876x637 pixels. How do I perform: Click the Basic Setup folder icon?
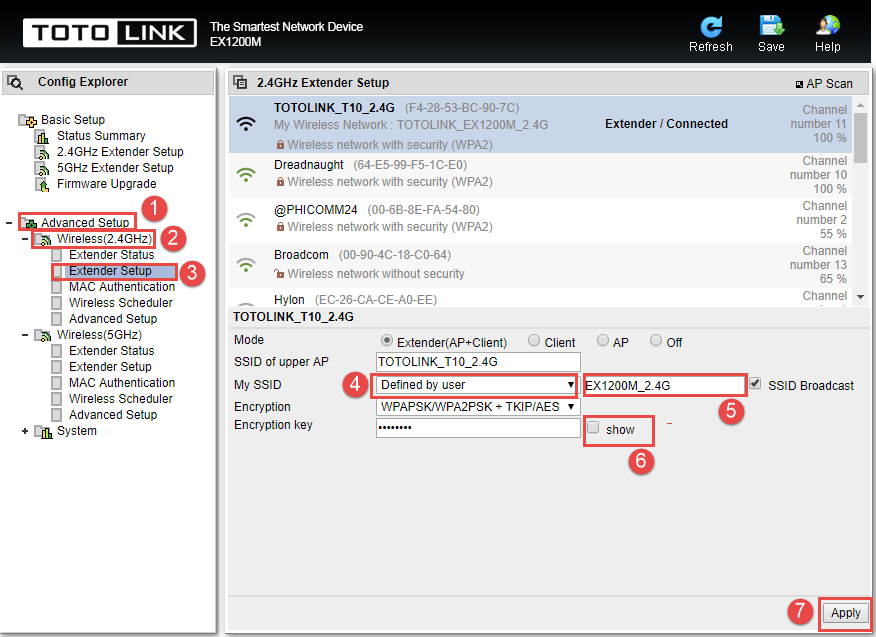click(x=28, y=120)
